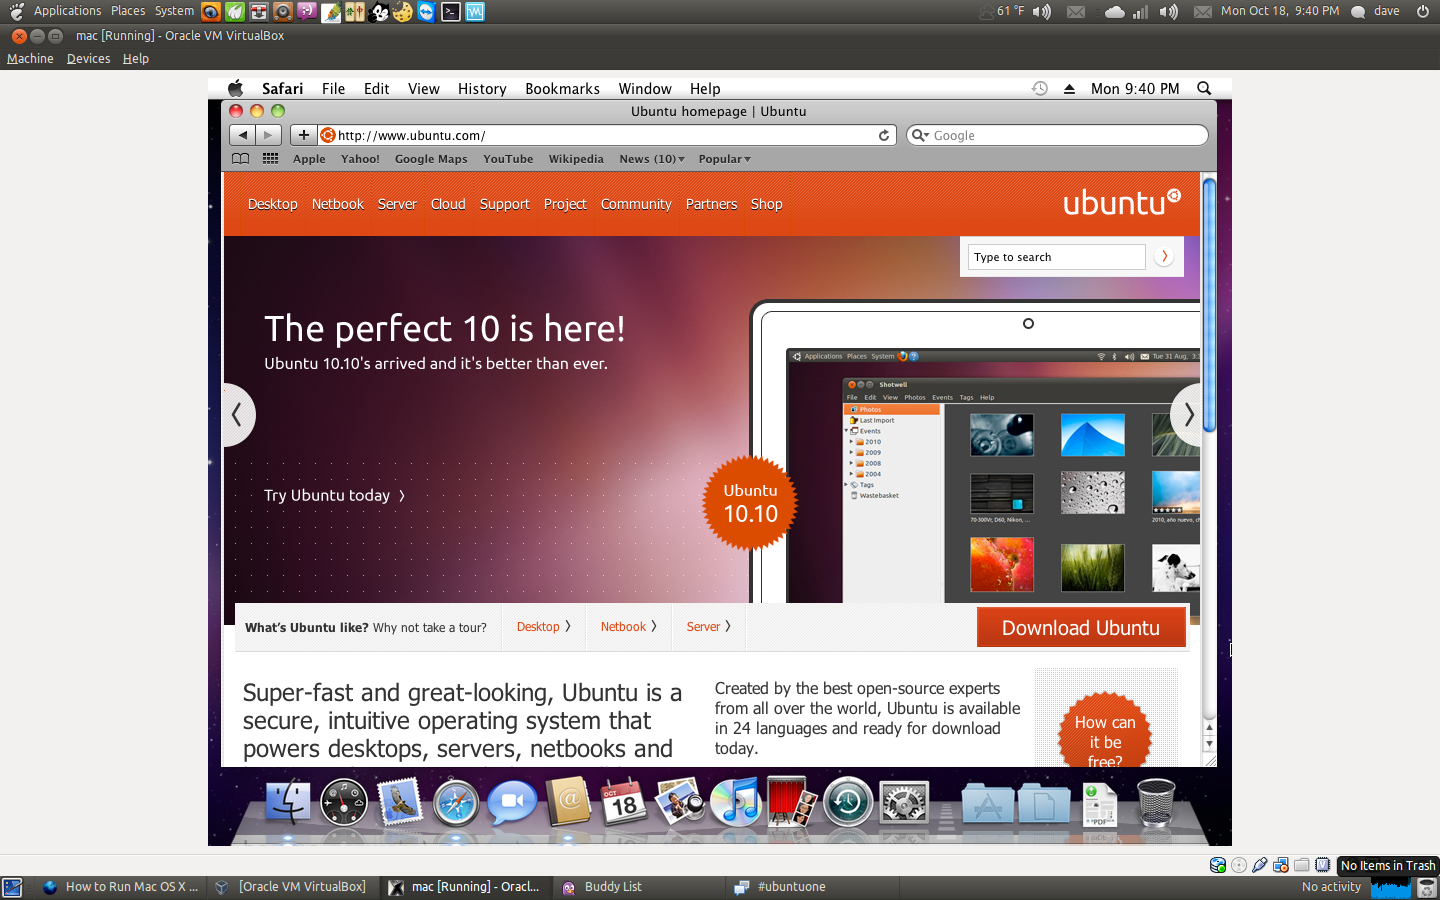The height and width of the screenshot is (900, 1440).
Task: Show Safari bookmarks library book icon
Action: pyautogui.click(x=241, y=159)
